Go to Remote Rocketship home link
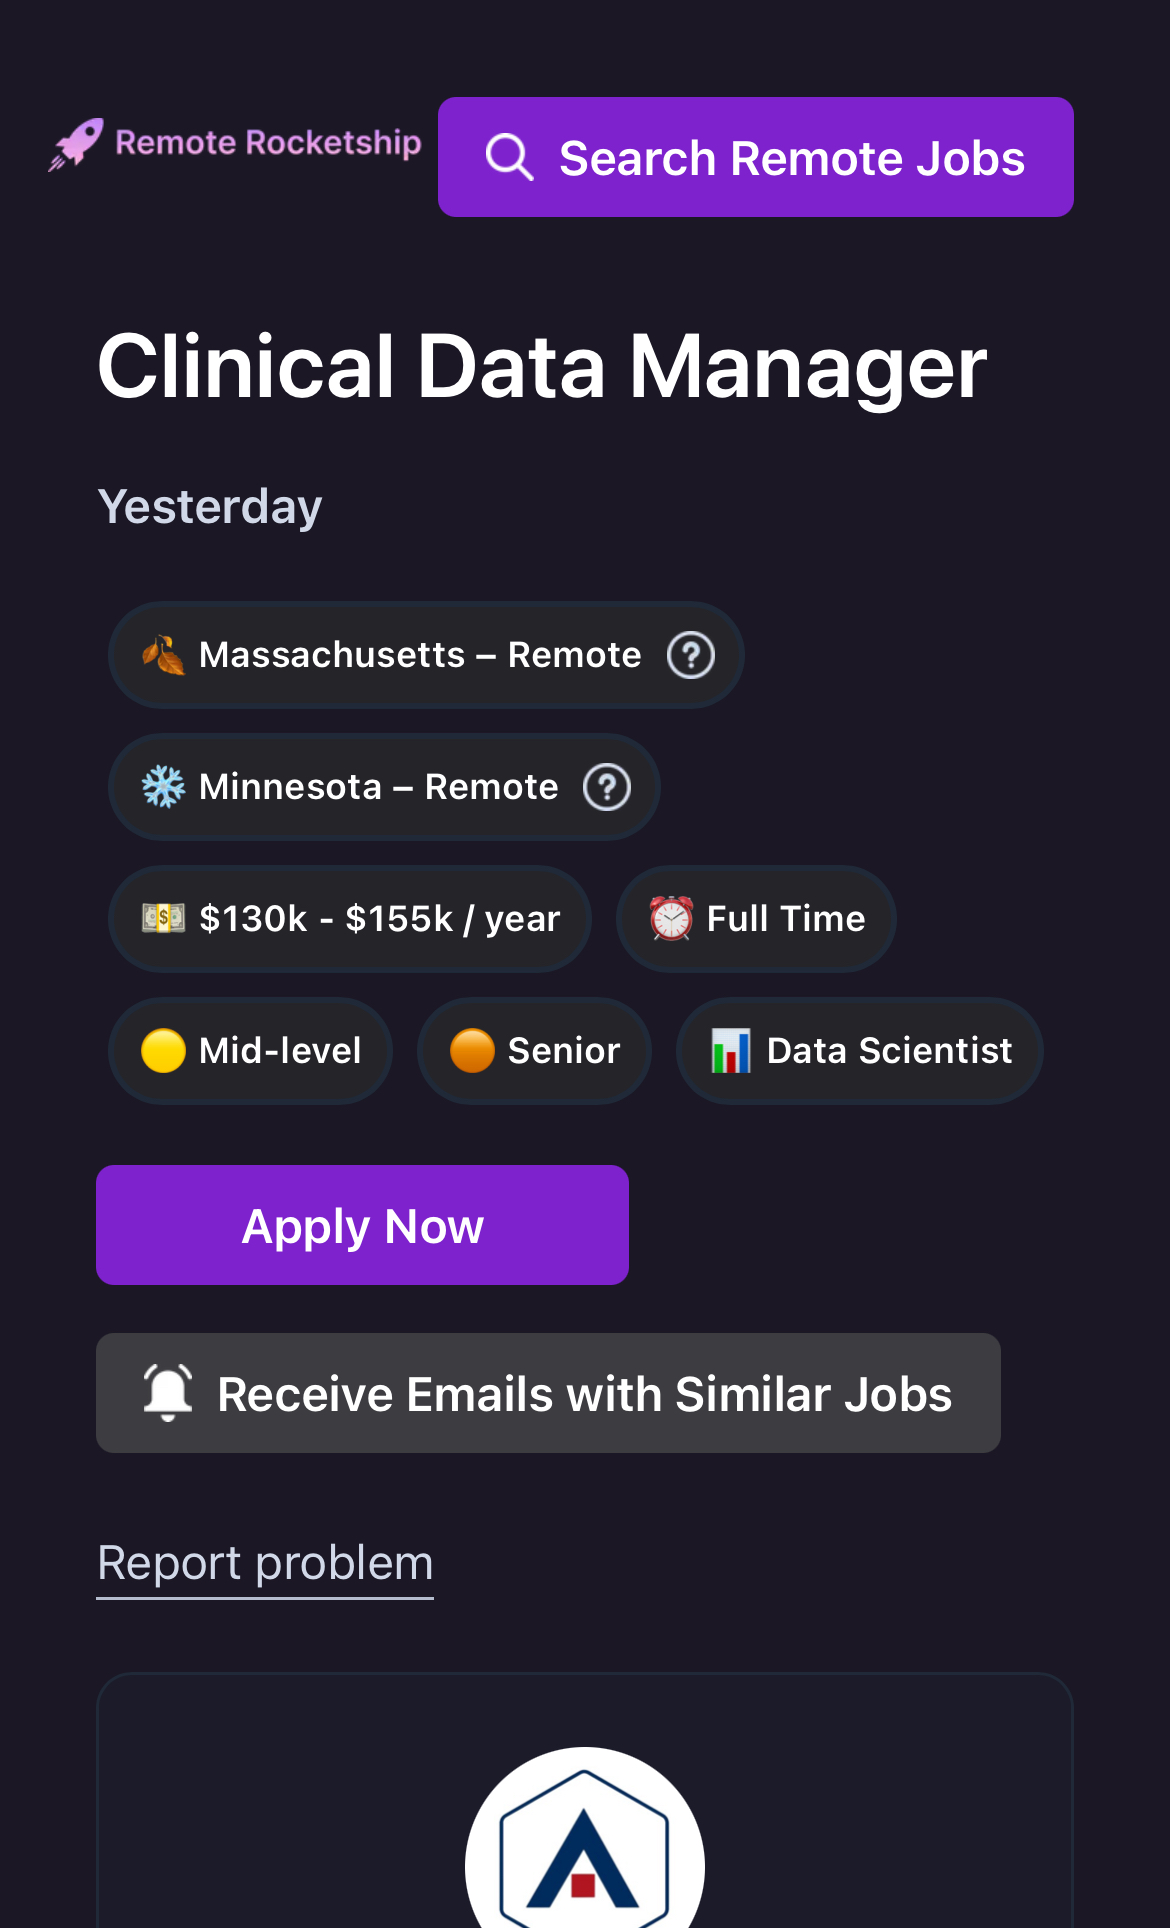1170x1928 pixels. pos(268,143)
